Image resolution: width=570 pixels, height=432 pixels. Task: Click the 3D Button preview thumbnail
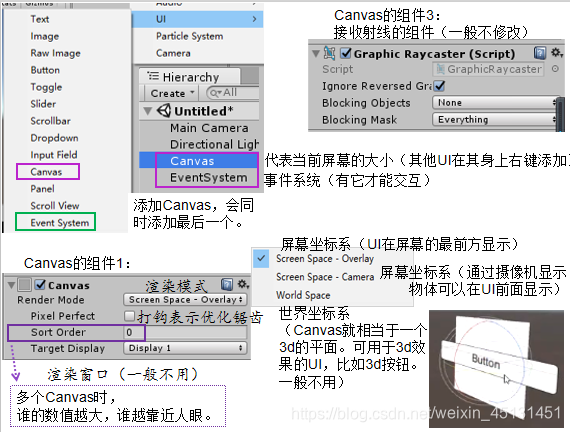(x=496, y=368)
